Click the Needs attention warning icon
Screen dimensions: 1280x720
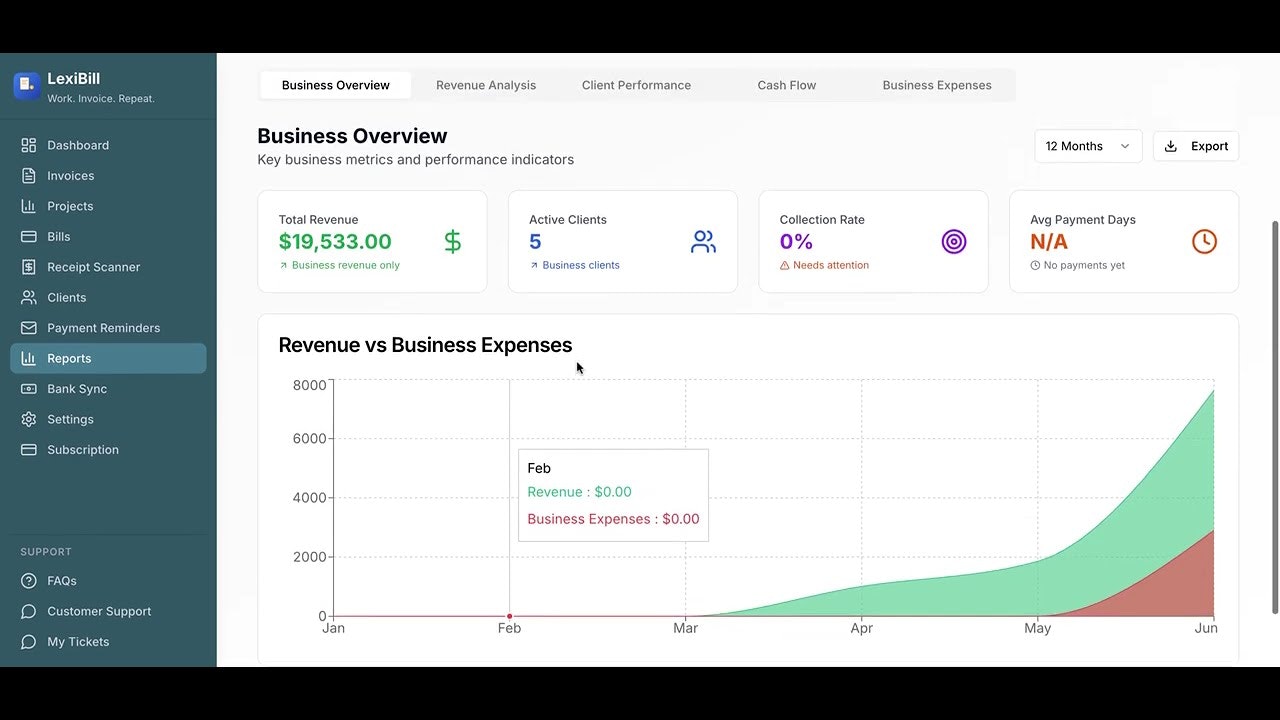[785, 266]
